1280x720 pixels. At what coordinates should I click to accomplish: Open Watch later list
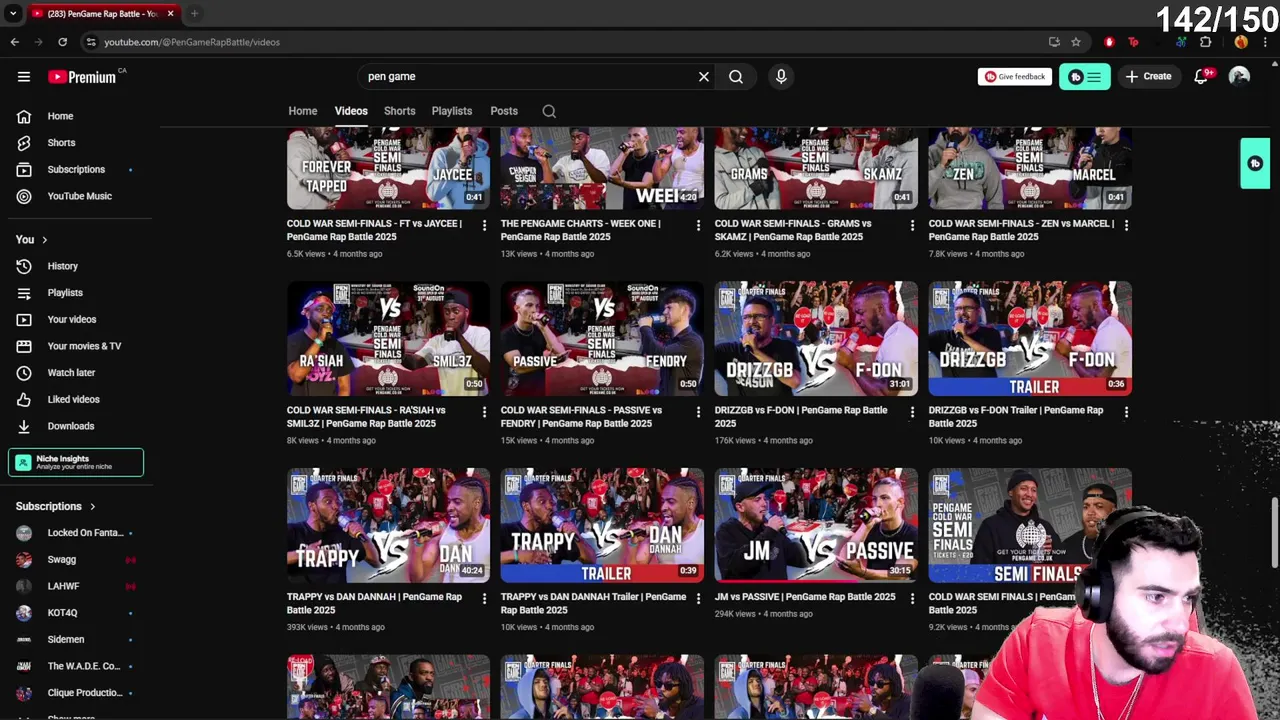pyautogui.click(x=71, y=372)
